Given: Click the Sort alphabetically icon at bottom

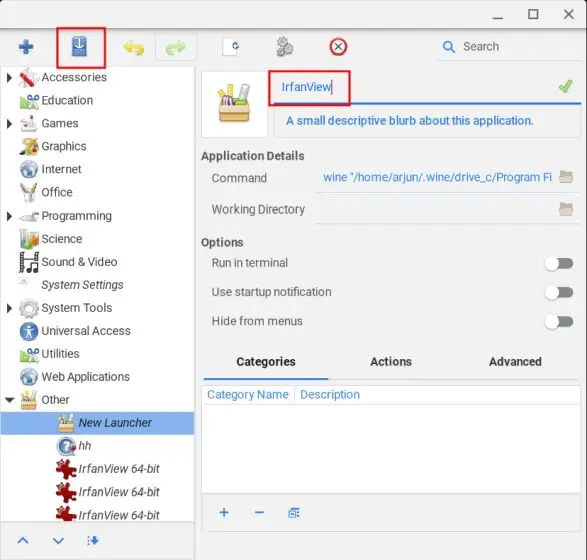Looking at the screenshot, I should tap(92, 541).
